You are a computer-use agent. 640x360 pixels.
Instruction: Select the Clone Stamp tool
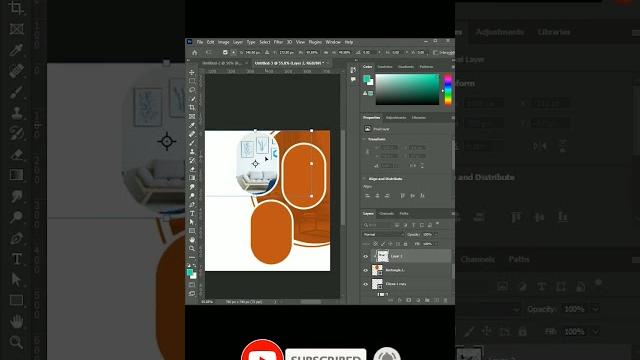192,151
